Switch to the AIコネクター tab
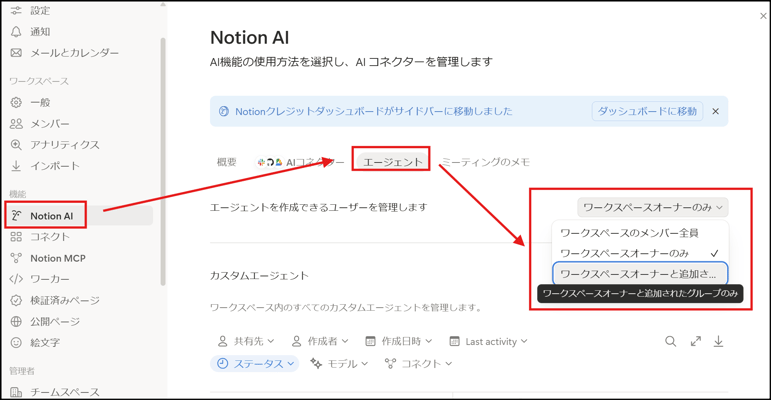Image resolution: width=771 pixels, height=400 pixels. point(300,162)
